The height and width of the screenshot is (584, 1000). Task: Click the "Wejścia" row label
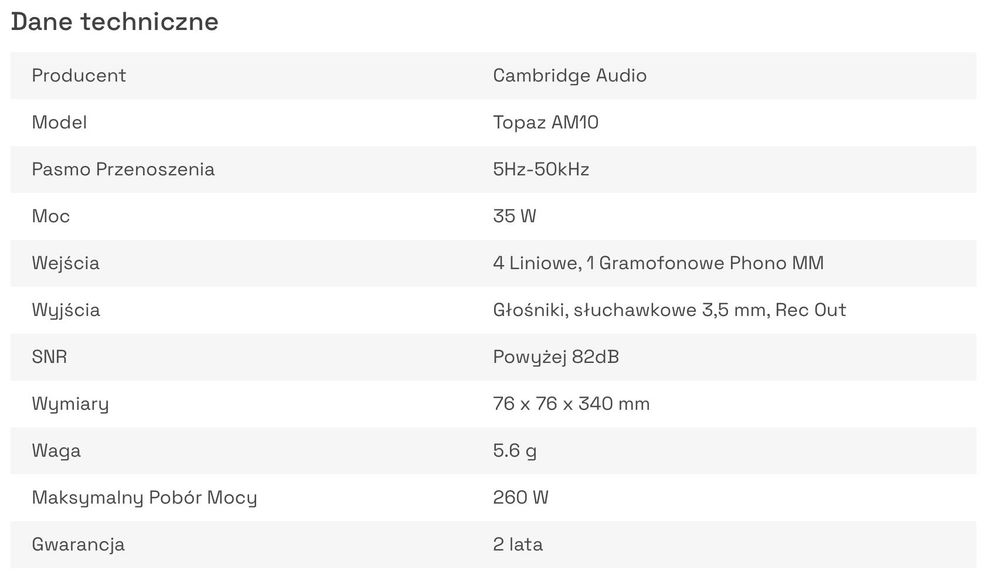(66, 263)
